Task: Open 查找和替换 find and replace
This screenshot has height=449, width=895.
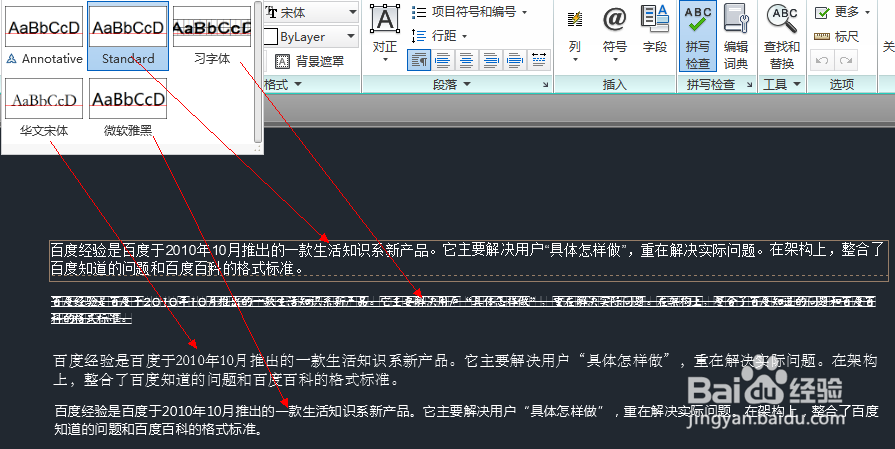Action: click(x=782, y=37)
